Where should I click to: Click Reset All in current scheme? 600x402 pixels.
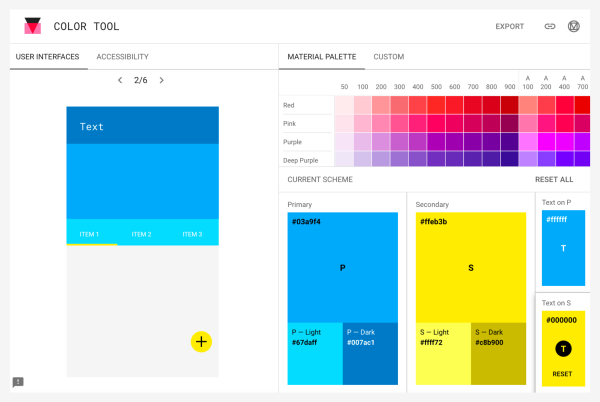tap(554, 179)
